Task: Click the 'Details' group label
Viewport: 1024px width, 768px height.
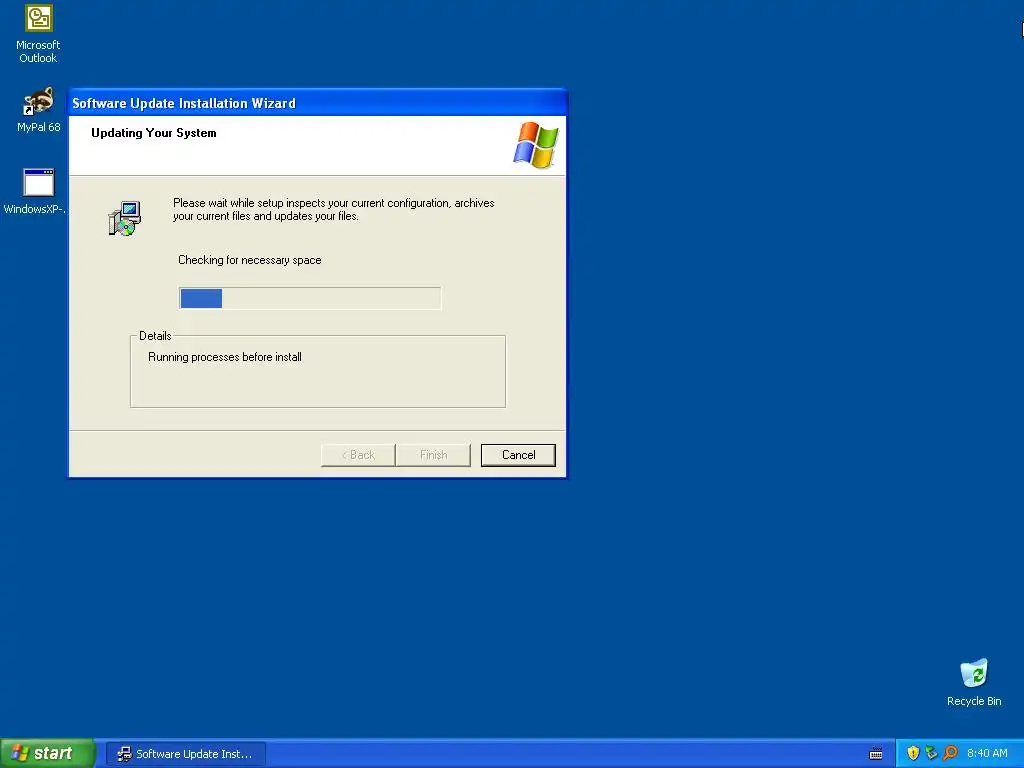Action: [155, 336]
